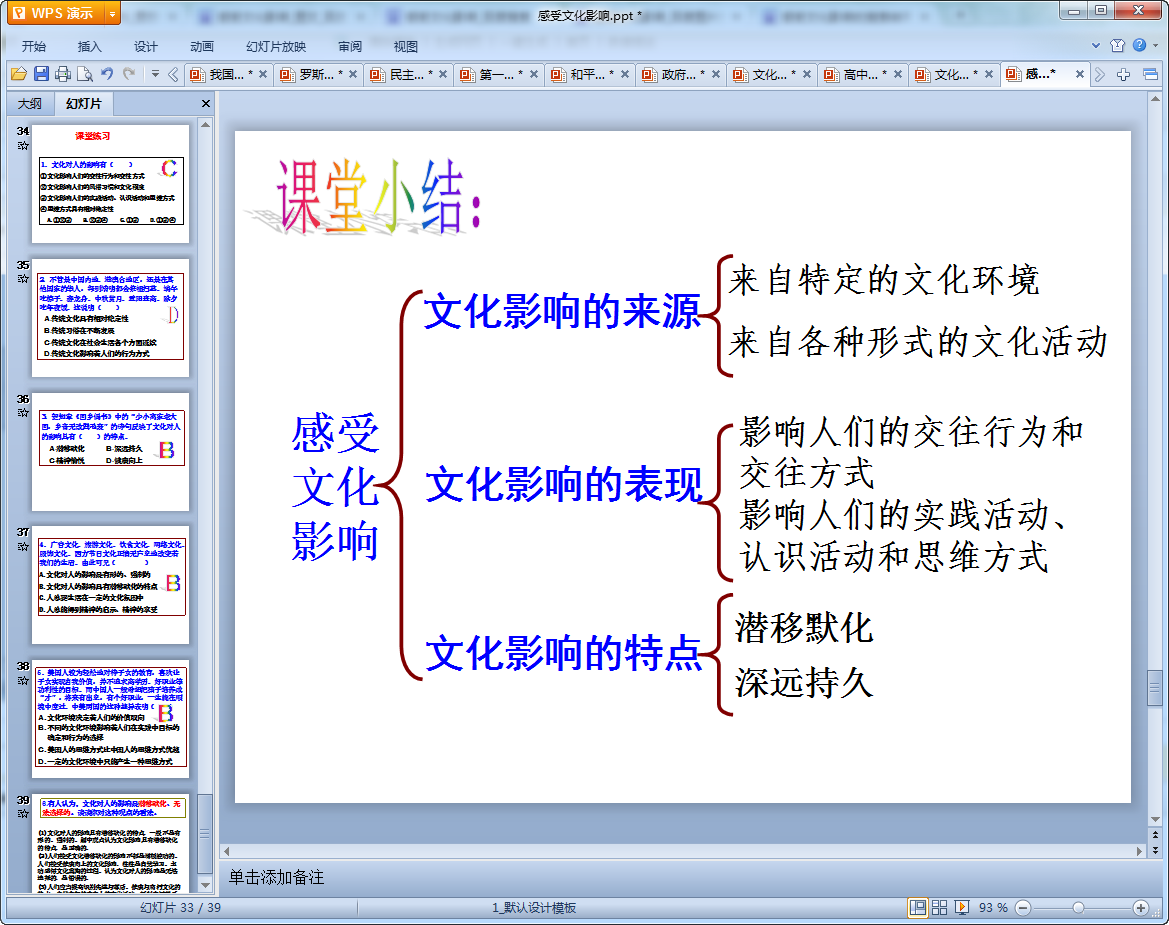Click the animation star icon under slide 34

23,145
